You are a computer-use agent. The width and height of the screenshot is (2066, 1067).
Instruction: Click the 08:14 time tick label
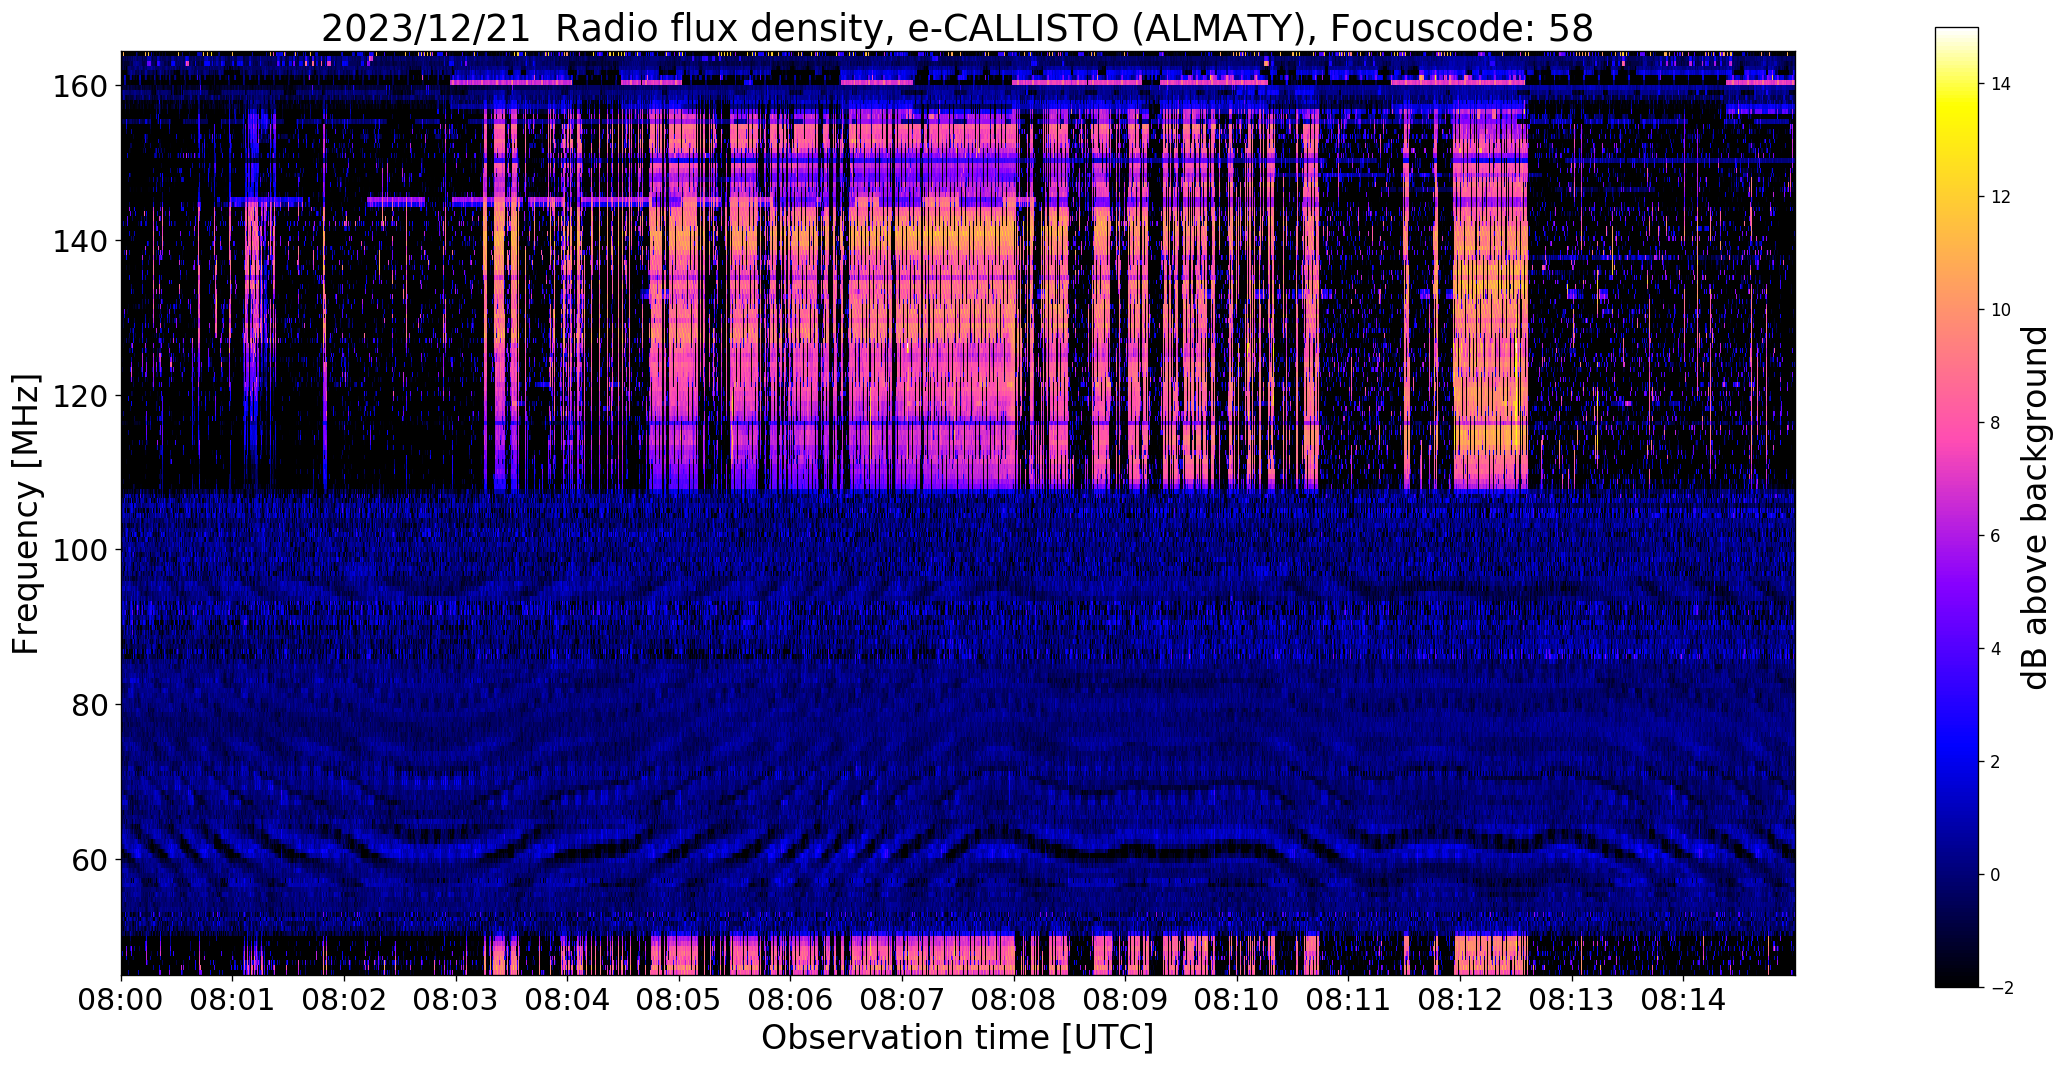(x=1683, y=999)
